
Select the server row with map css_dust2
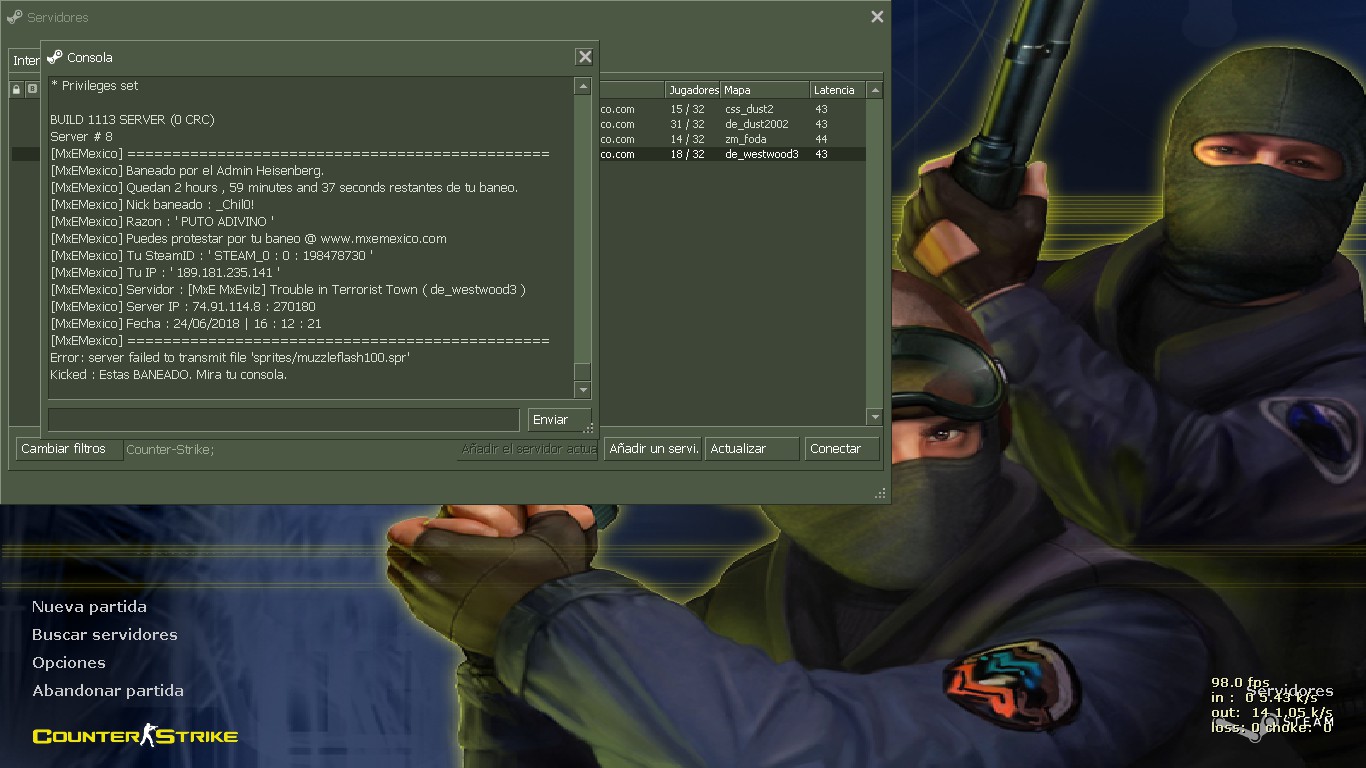tap(733, 109)
